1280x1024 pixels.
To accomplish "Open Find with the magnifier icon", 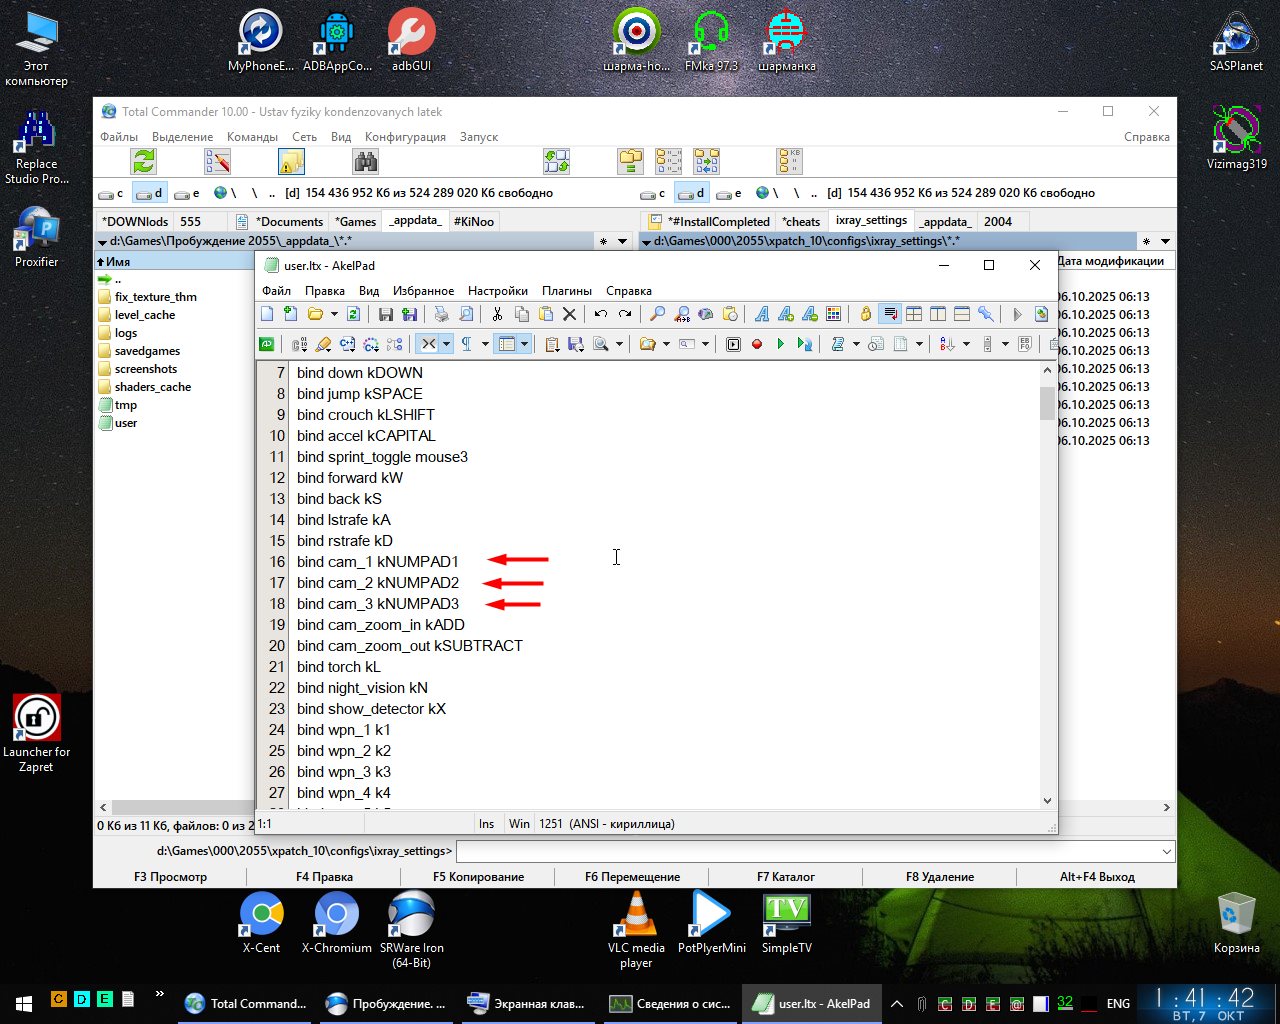I will click(x=657, y=314).
